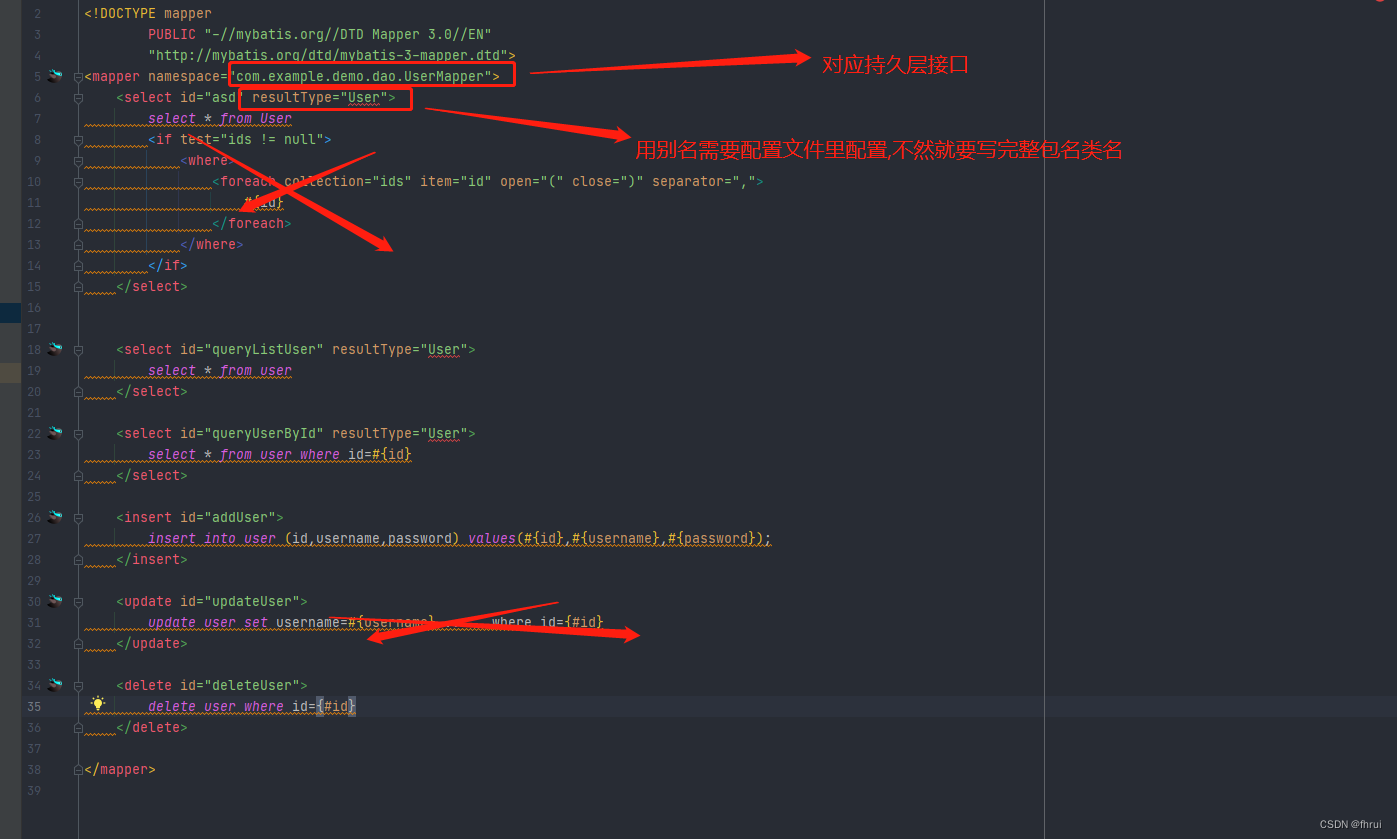Collapse the where element fold region
This screenshot has width=1397, height=839.
(77, 159)
